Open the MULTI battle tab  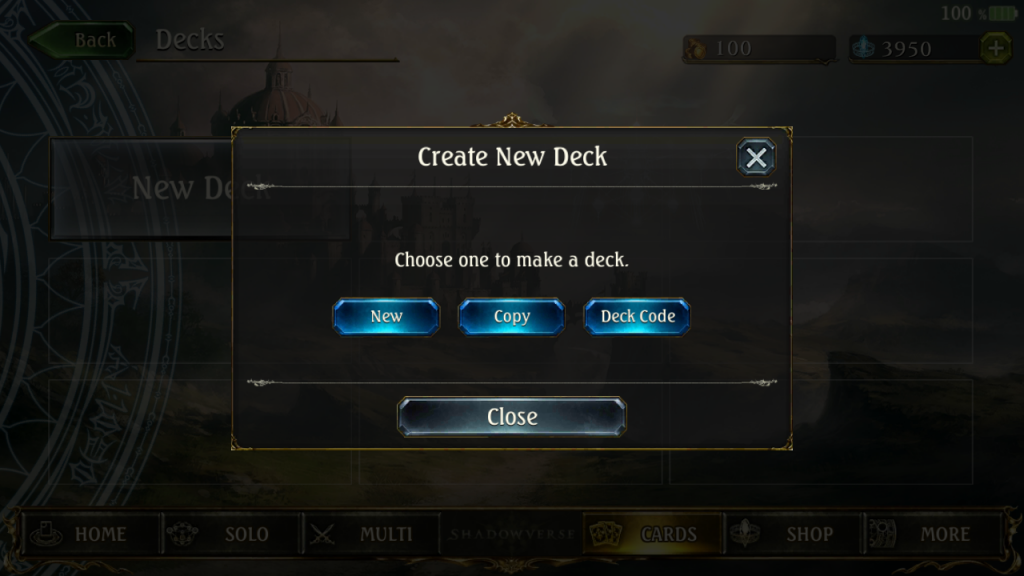[370, 534]
